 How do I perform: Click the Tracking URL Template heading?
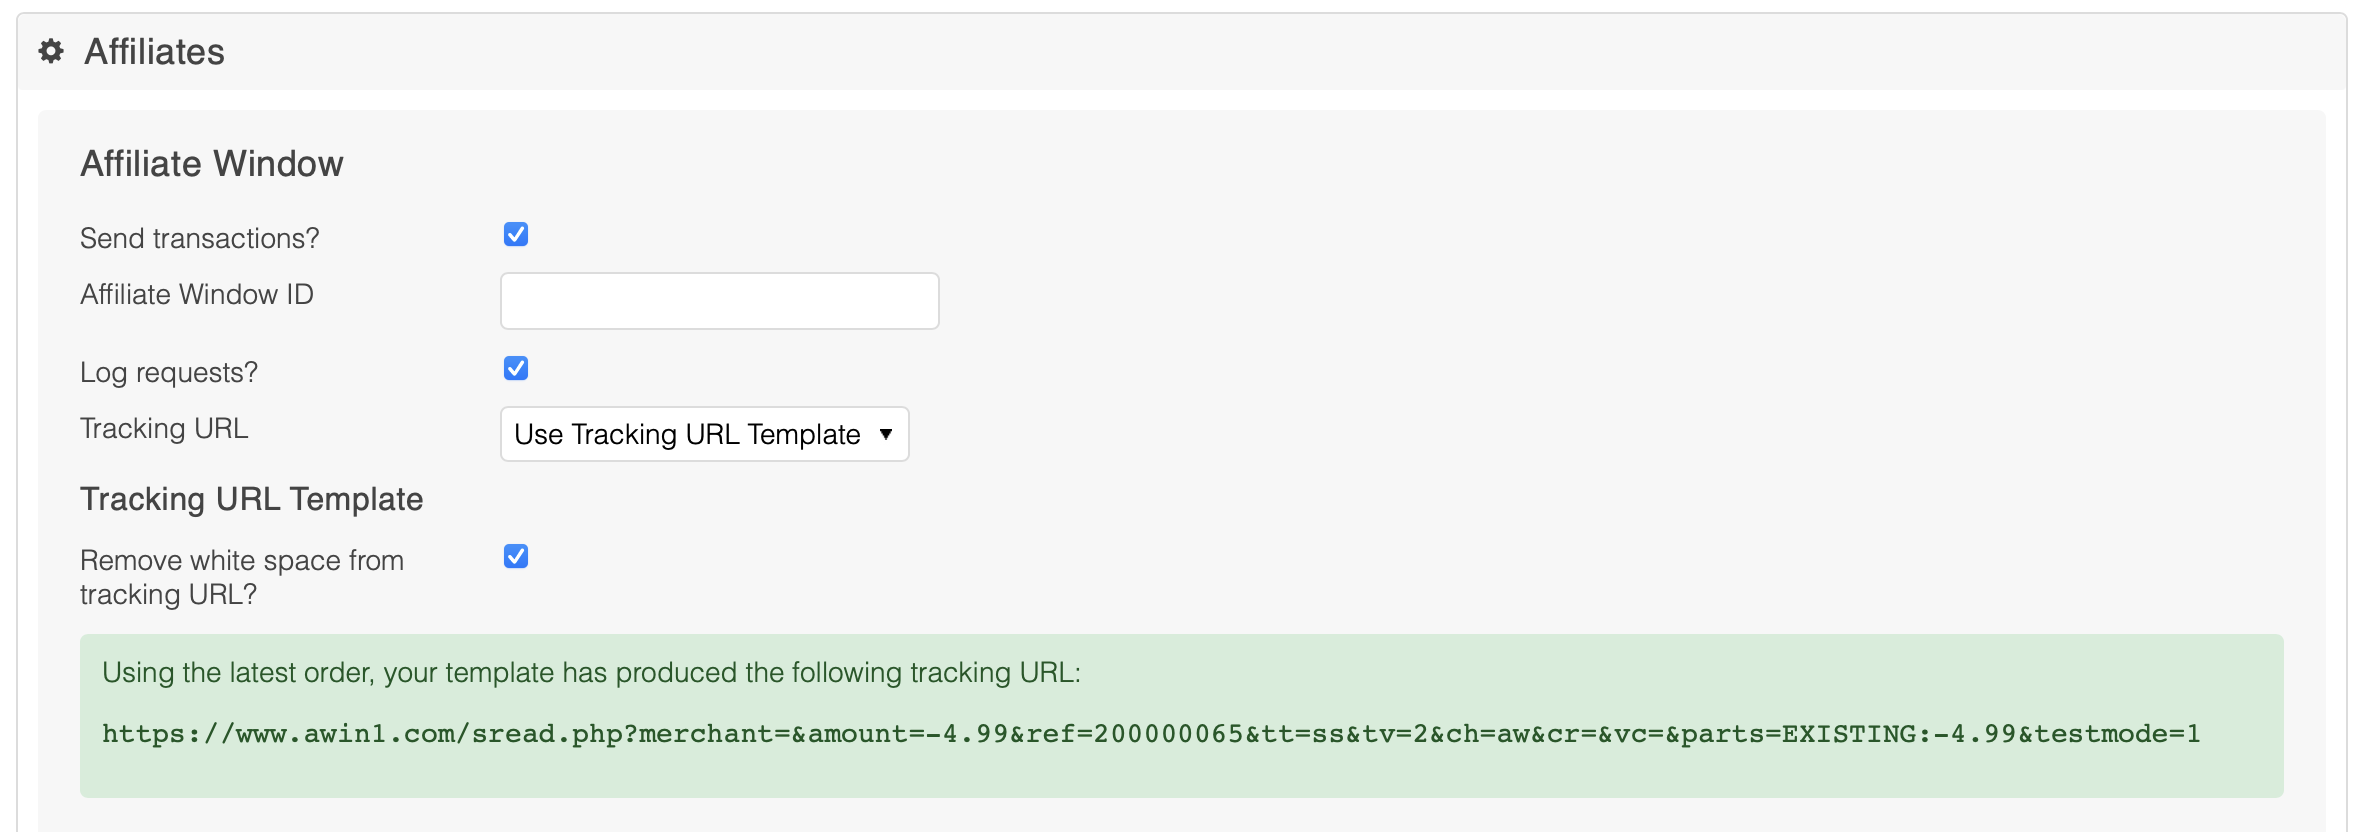pyautogui.click(x=251, y=499)
